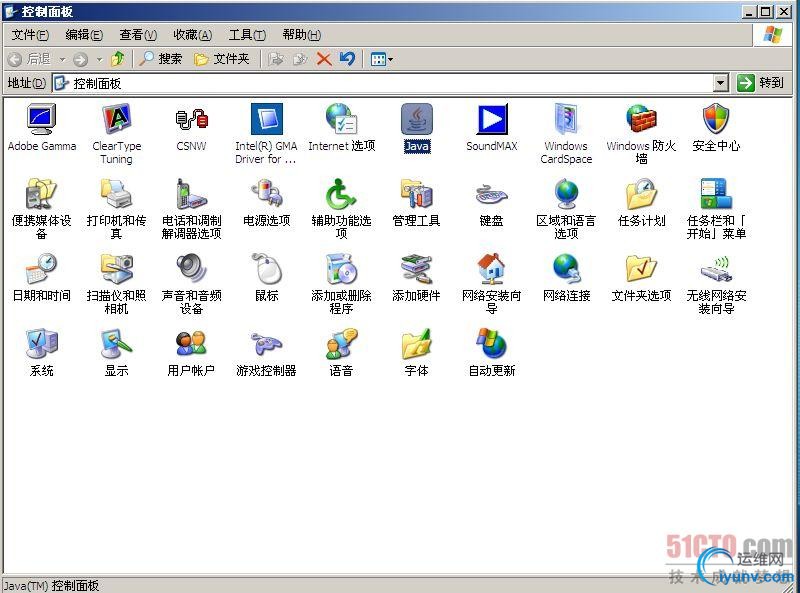Open the Views dropdown button
800x593 pixels.
coord(382,59)
